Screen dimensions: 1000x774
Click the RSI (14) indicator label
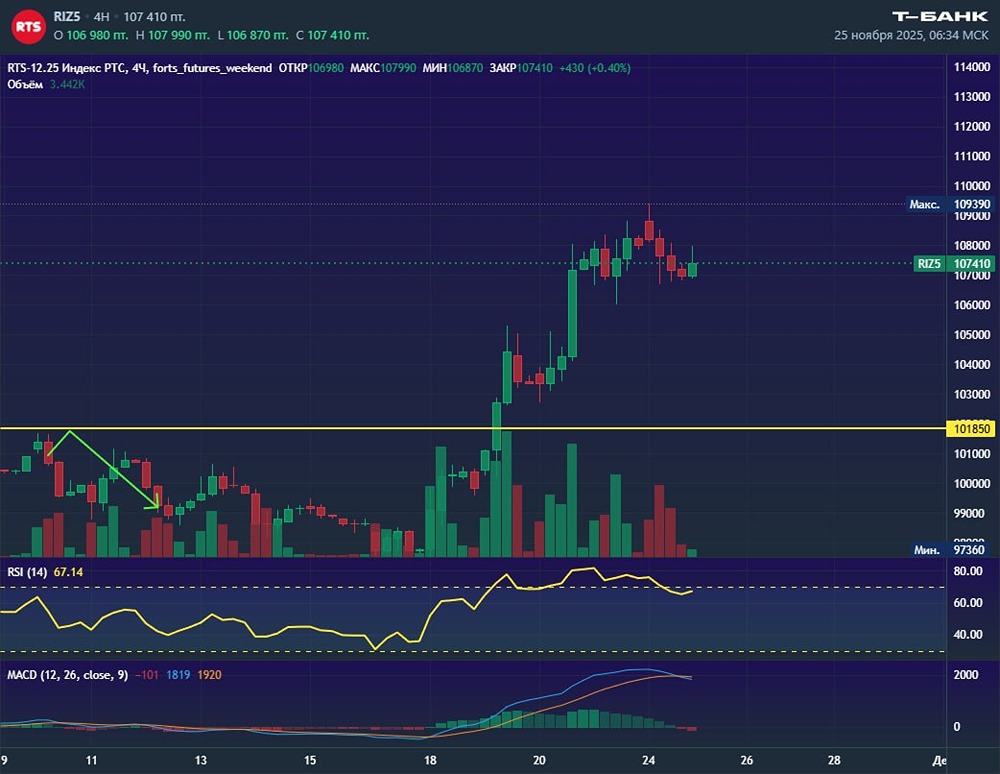pos(27,572)
